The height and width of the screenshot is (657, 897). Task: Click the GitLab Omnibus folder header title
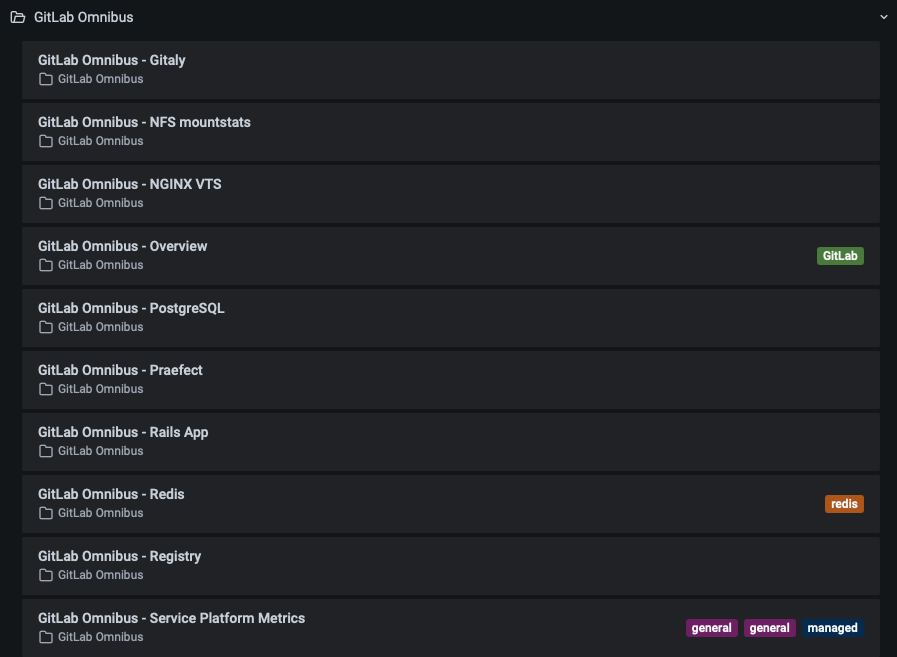84,17
